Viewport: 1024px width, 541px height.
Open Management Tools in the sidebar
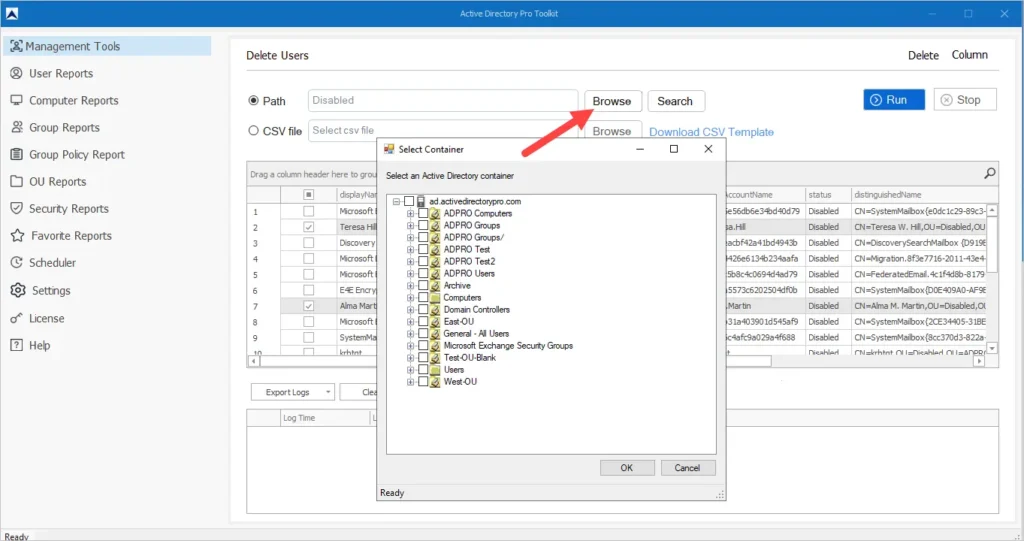(x=107, y=46)
